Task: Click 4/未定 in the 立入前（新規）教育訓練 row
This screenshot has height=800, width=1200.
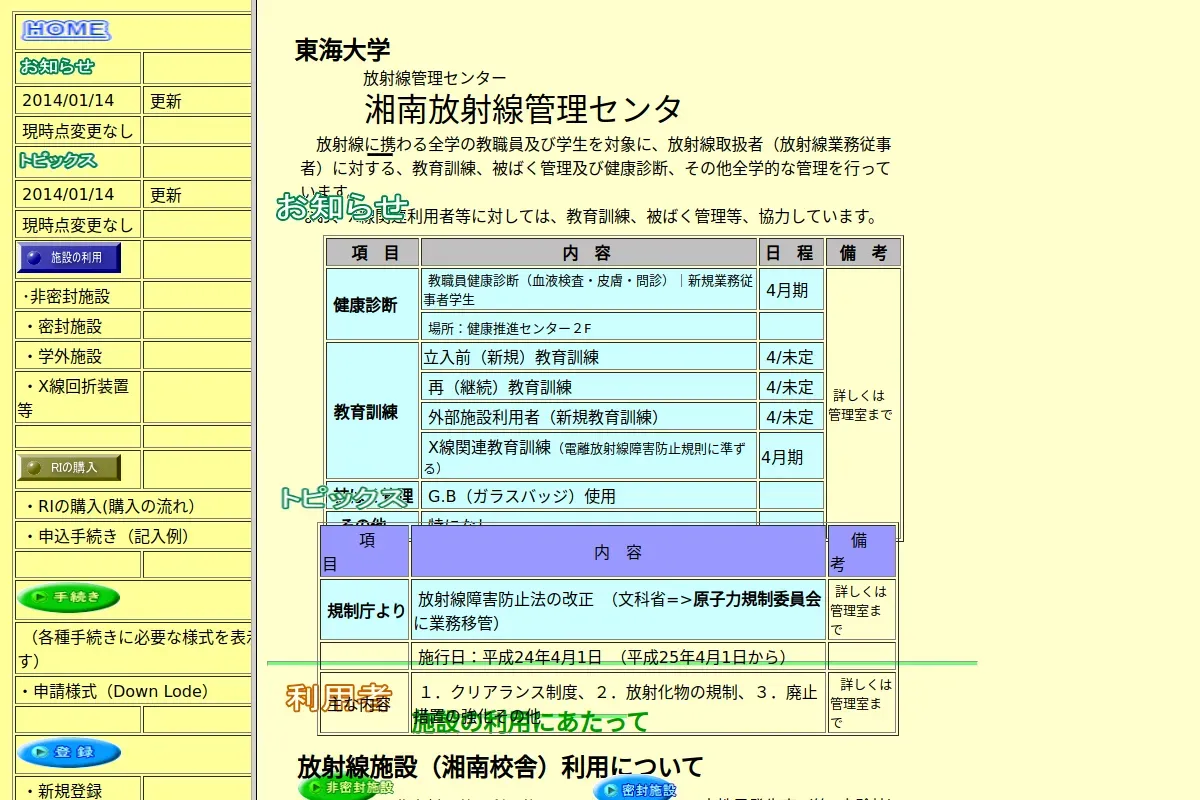Action: point(792,357)
